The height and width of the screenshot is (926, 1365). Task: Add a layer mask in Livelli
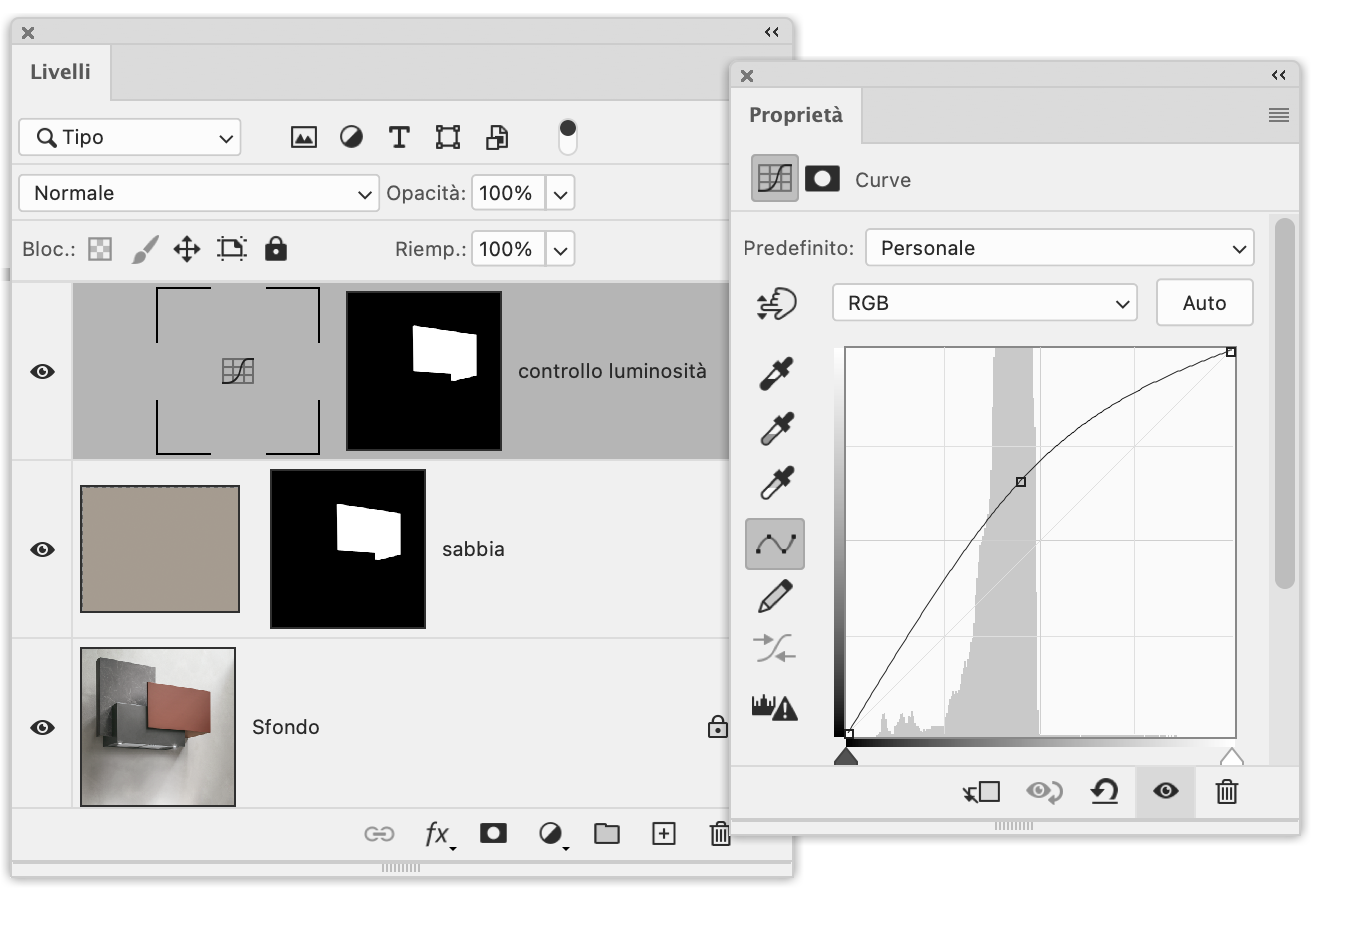[x=493, y=833]
